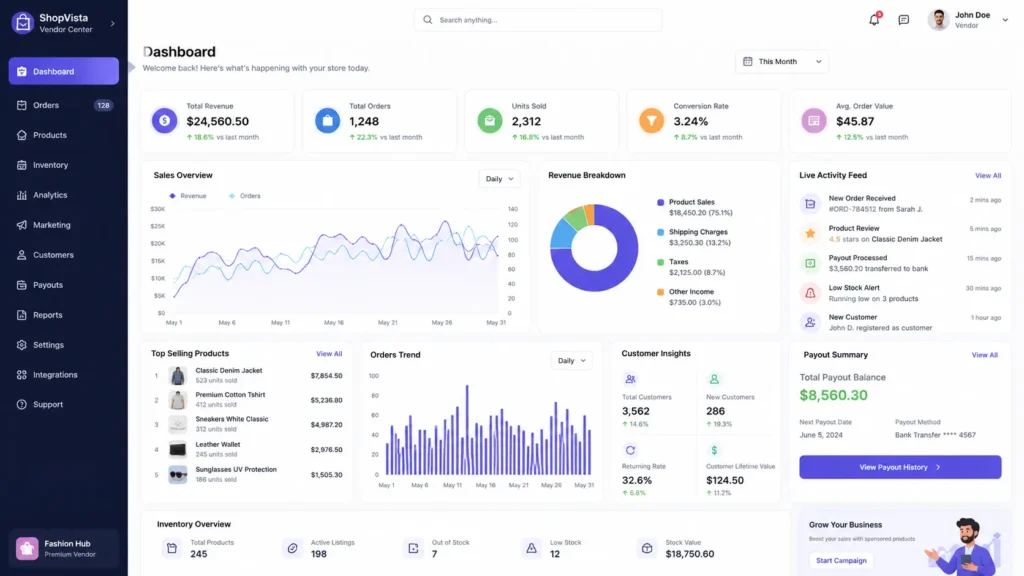Click the View Payout History button

click(900, 467)
